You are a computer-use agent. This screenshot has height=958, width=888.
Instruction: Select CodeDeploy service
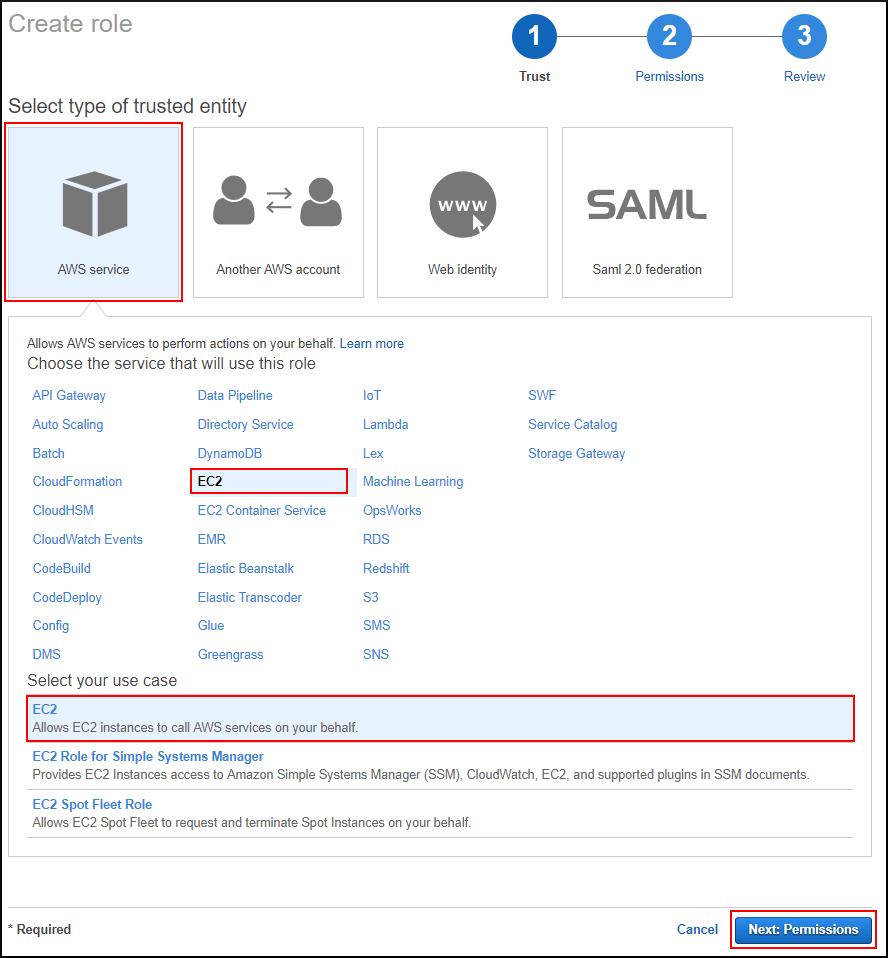(x=67, y=598)
